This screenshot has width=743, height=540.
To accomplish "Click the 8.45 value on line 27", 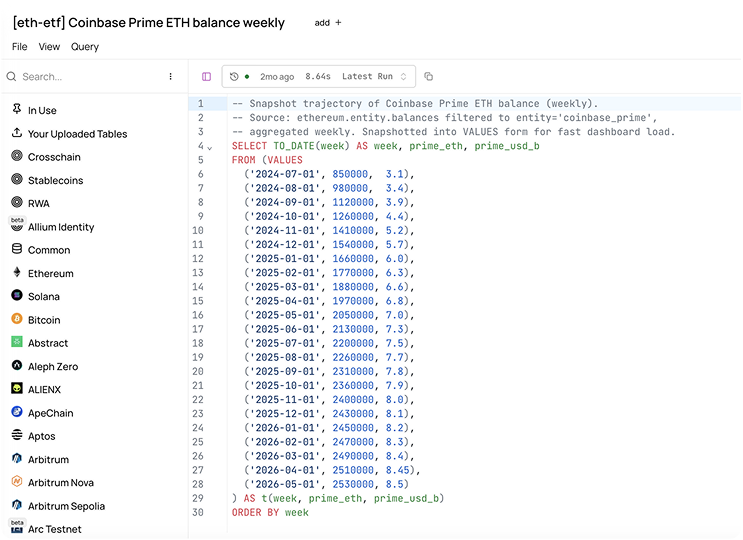I will pos(397,470).
